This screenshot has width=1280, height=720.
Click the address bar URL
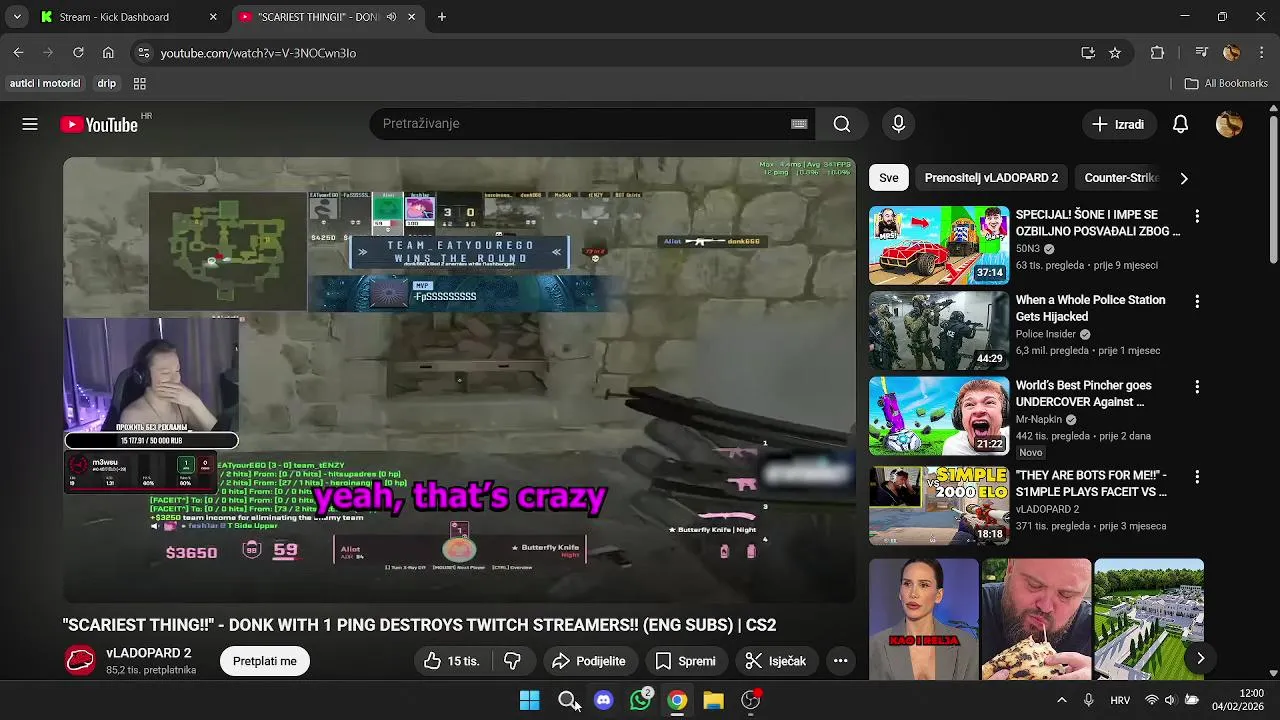coord(258,53)
